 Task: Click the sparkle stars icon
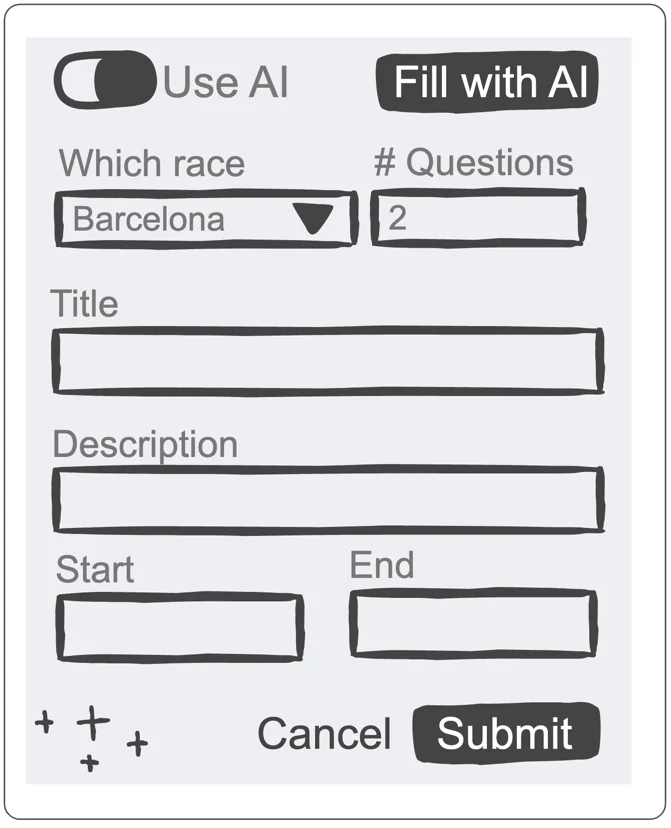click(x=92, y=738)
